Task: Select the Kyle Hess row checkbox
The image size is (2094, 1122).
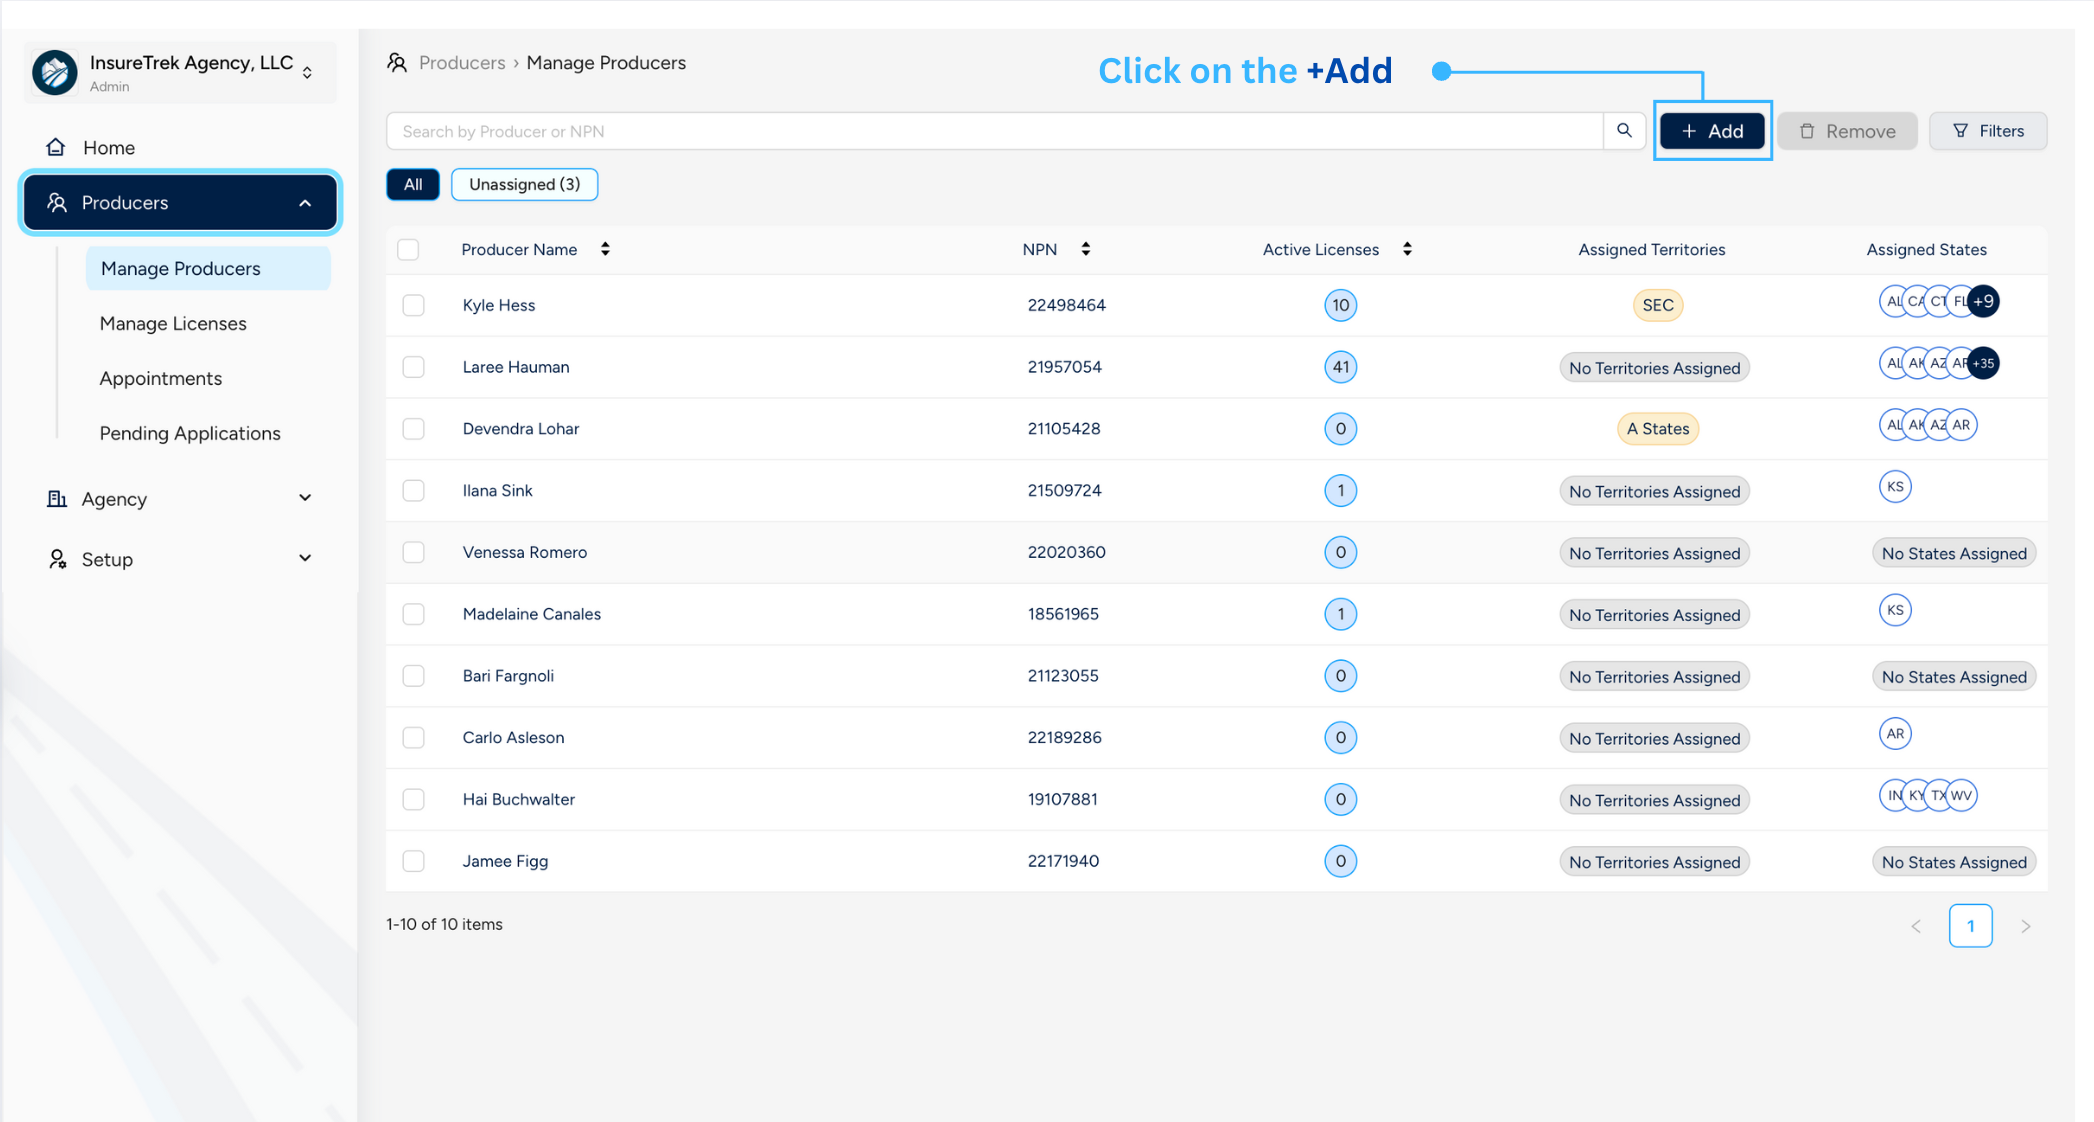Action: [x=413, y=305]
